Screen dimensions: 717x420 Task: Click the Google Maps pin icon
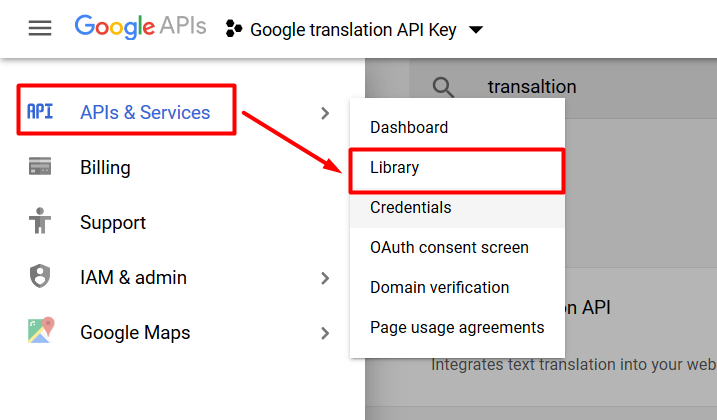[41, 330]
